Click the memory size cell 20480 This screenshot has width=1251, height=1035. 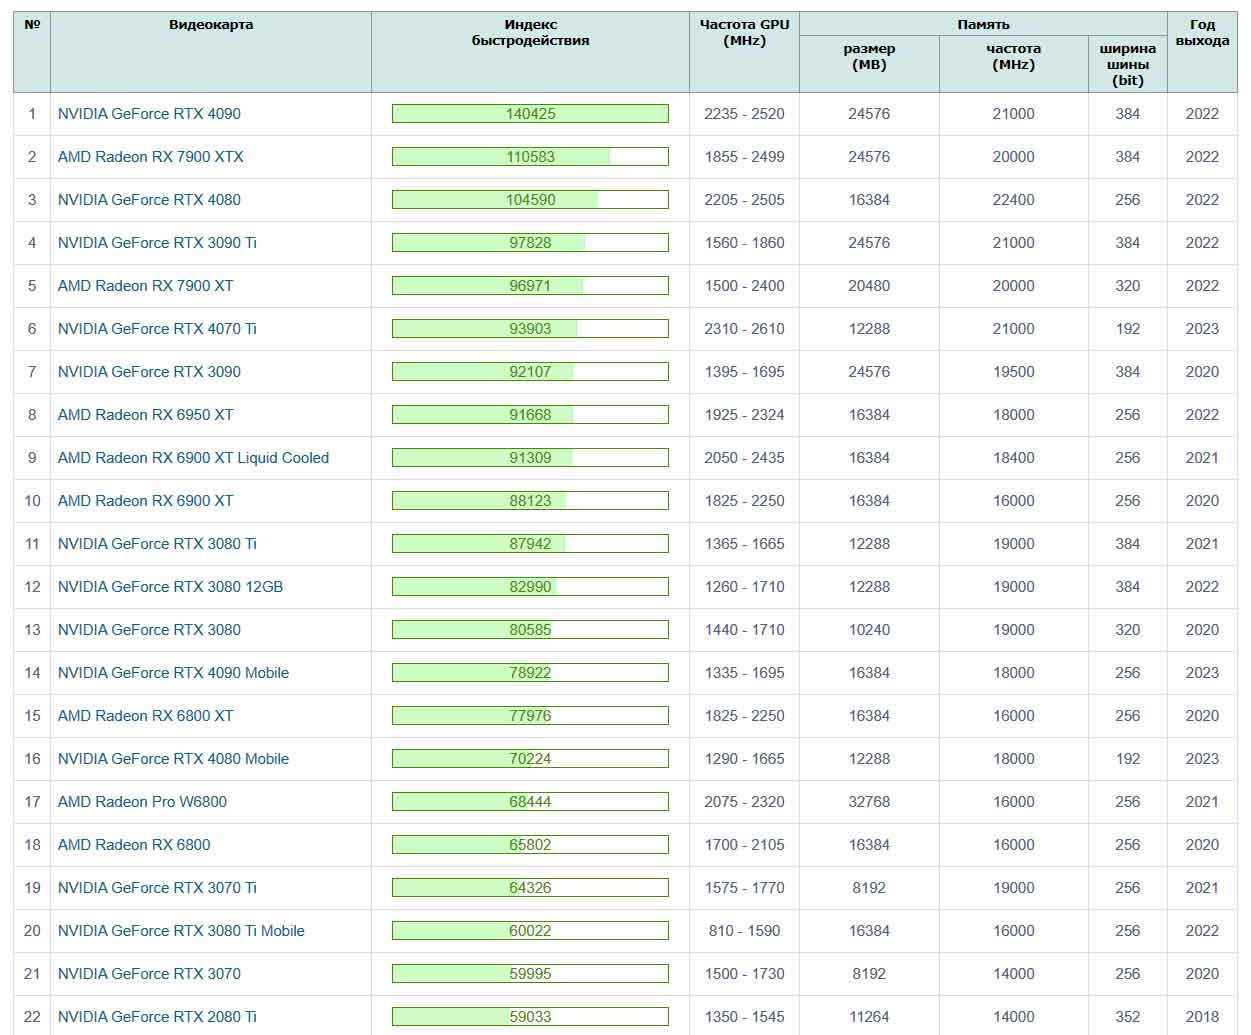tap(869, 286)
